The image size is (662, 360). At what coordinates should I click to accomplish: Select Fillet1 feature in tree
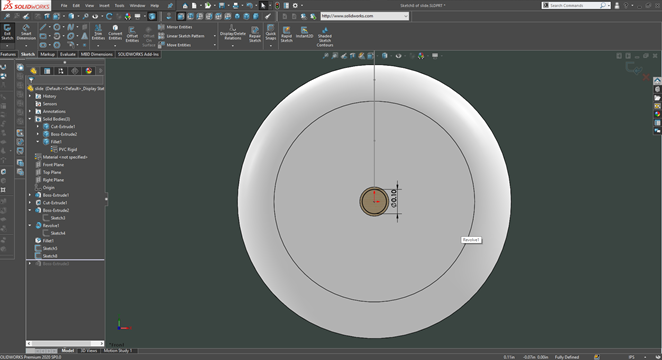[48, 241]
